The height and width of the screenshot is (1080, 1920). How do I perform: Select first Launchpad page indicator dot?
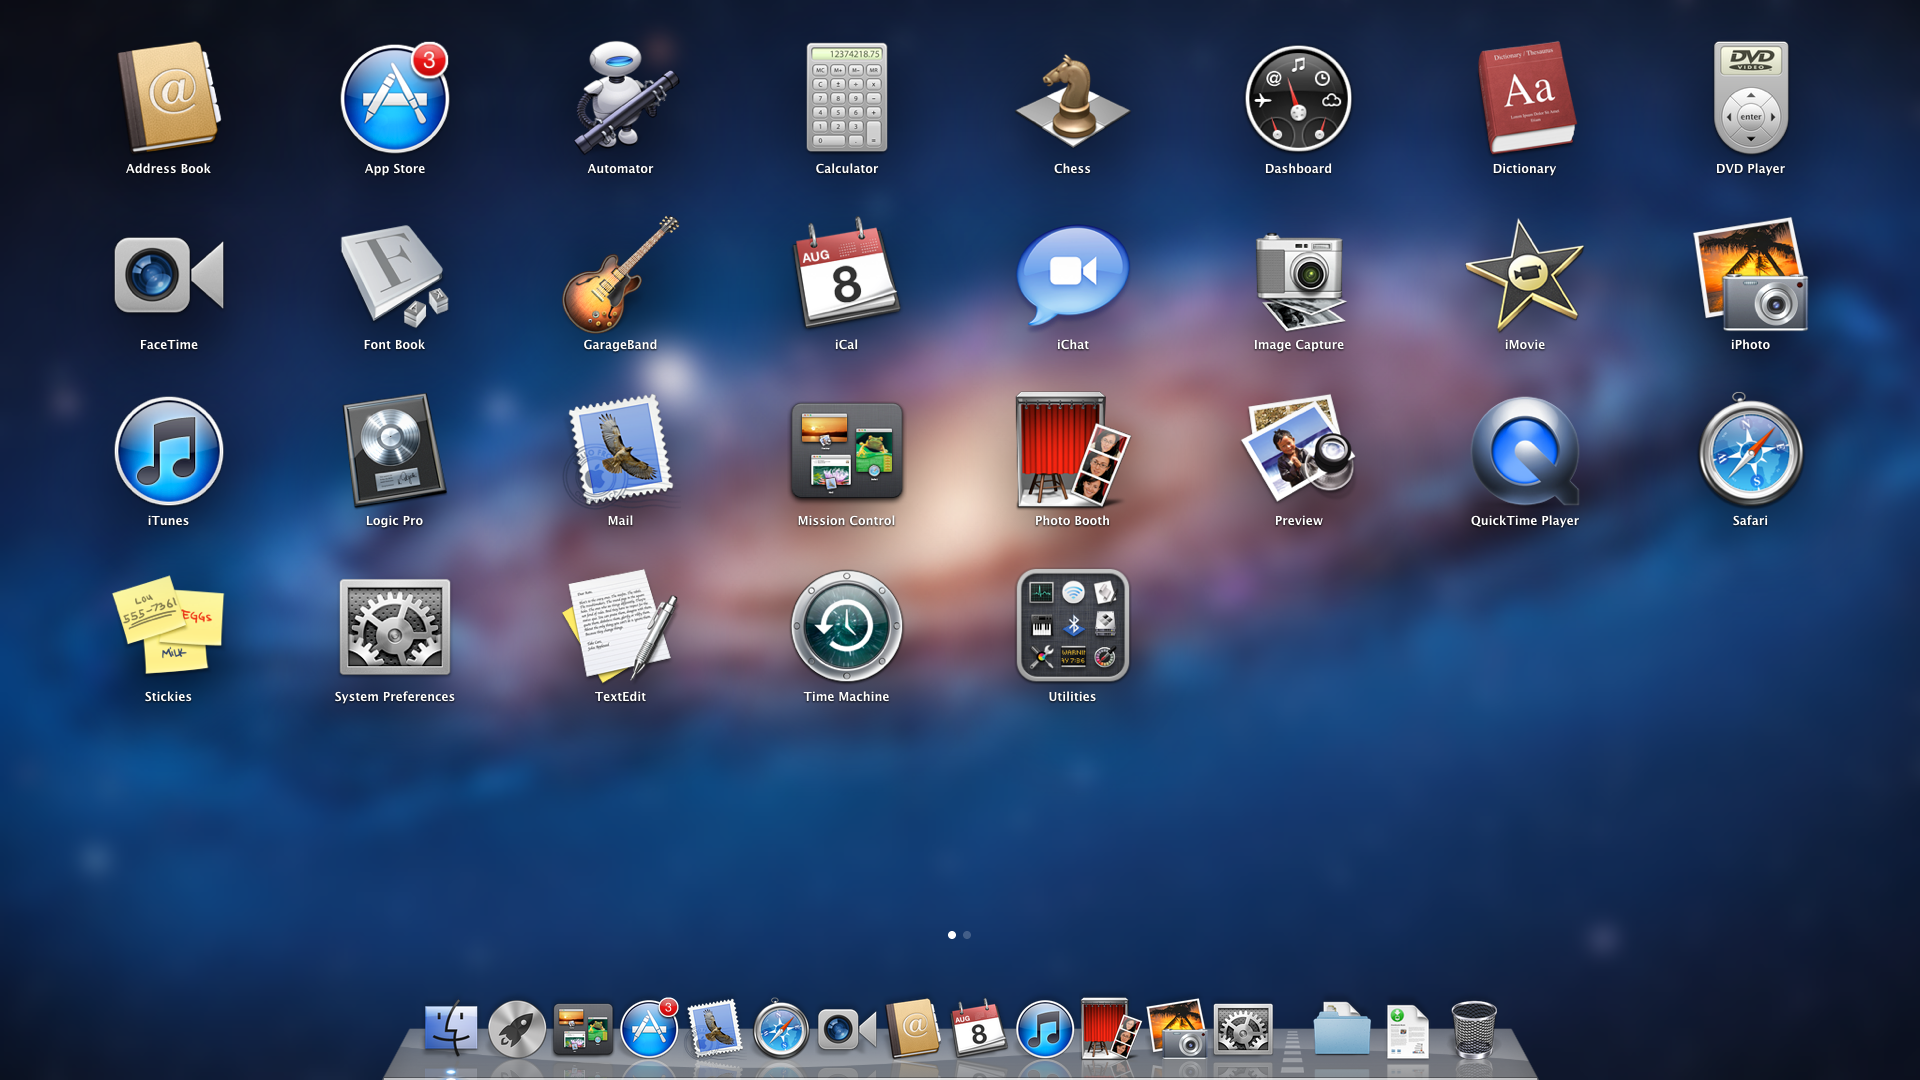pyautogui.click(x=951, y=935)
